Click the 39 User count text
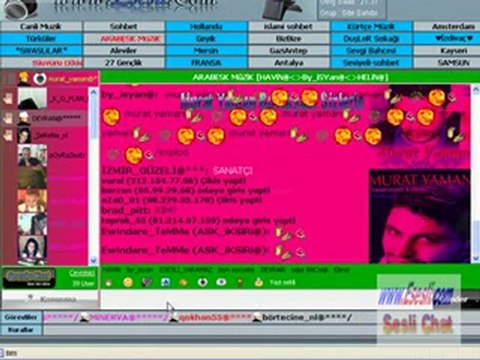The image size is (480, 360). pos(83,283)
